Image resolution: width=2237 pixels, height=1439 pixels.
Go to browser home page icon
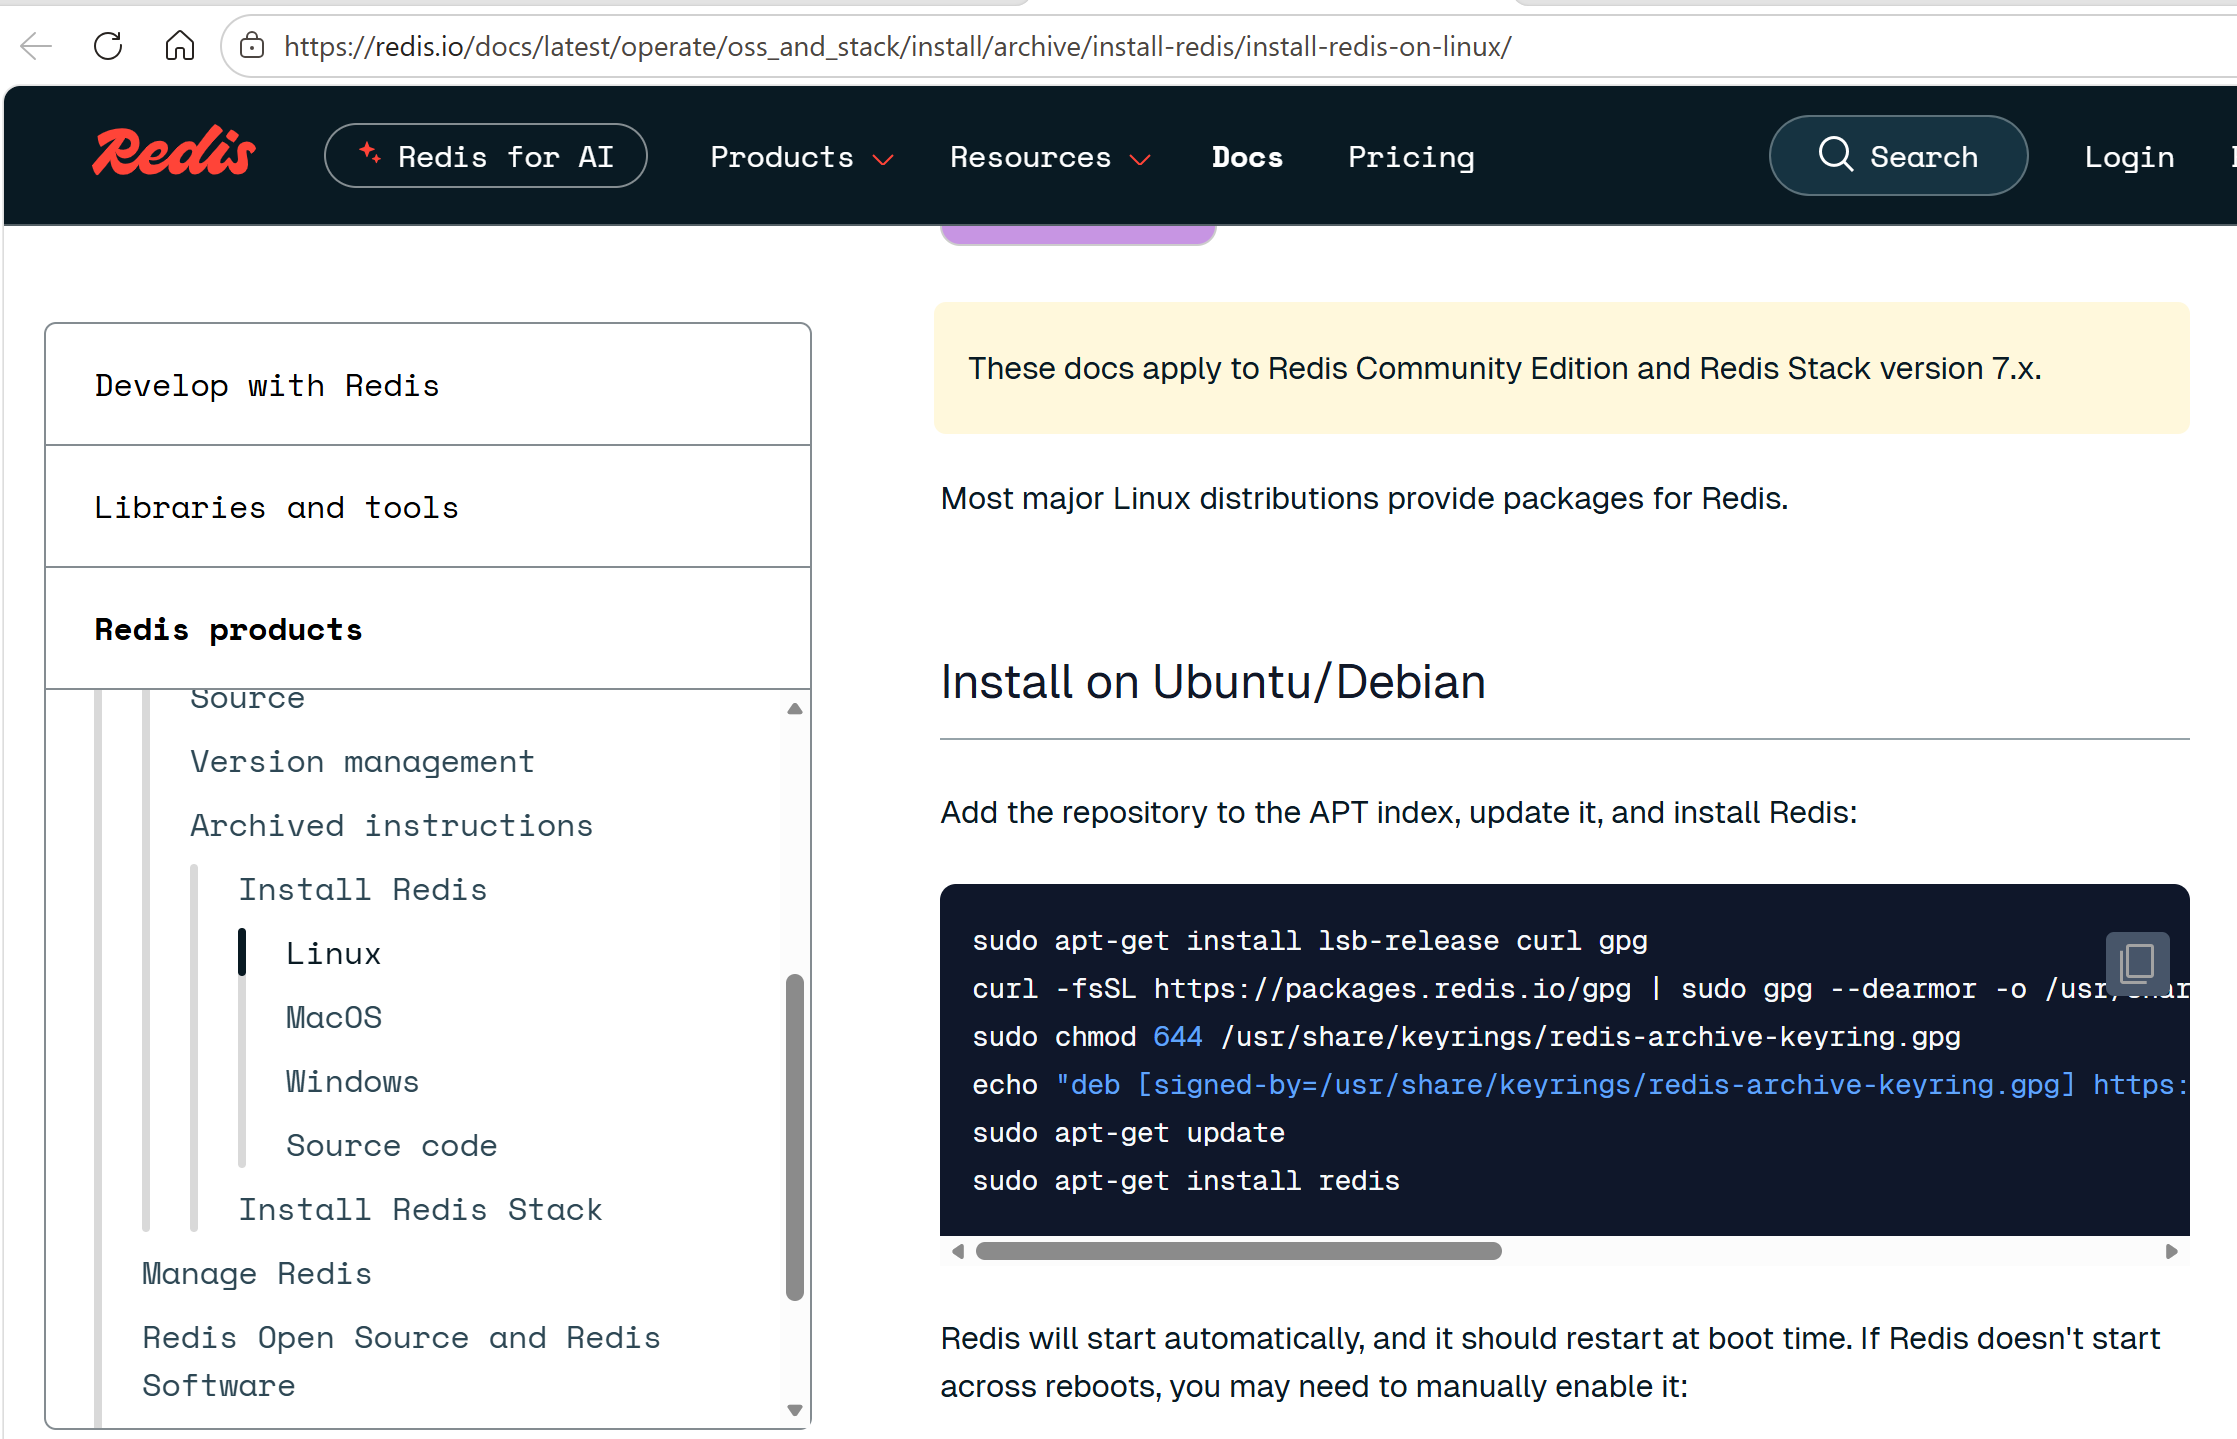180,46
